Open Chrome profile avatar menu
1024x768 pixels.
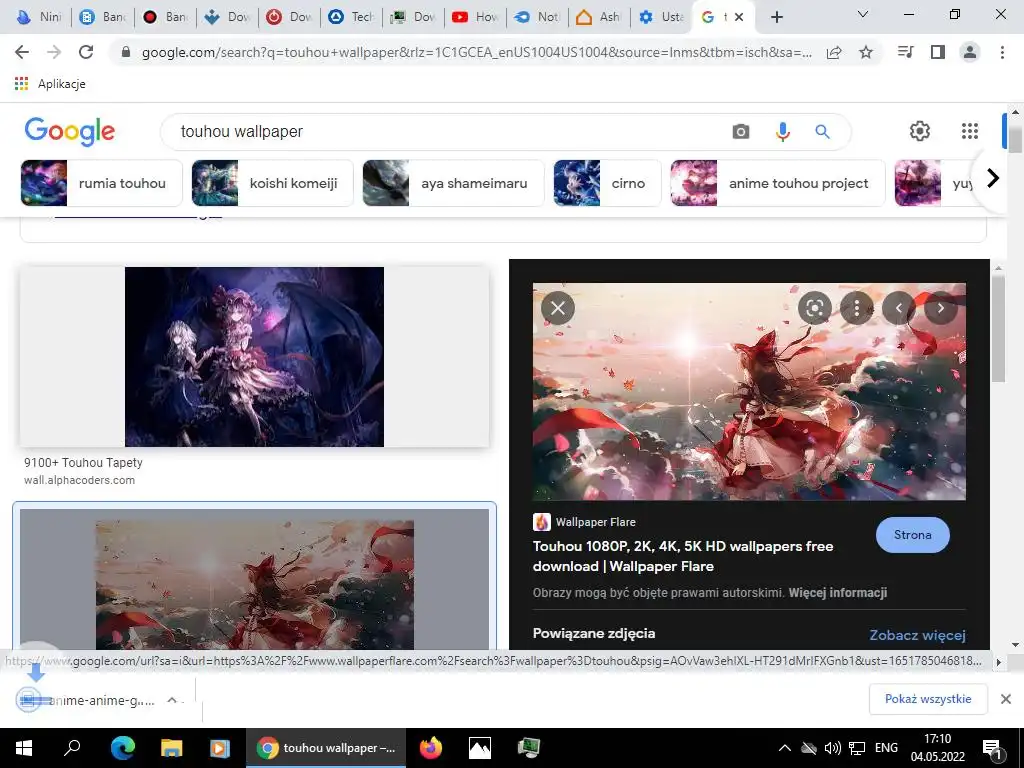[x=970, y=52]
